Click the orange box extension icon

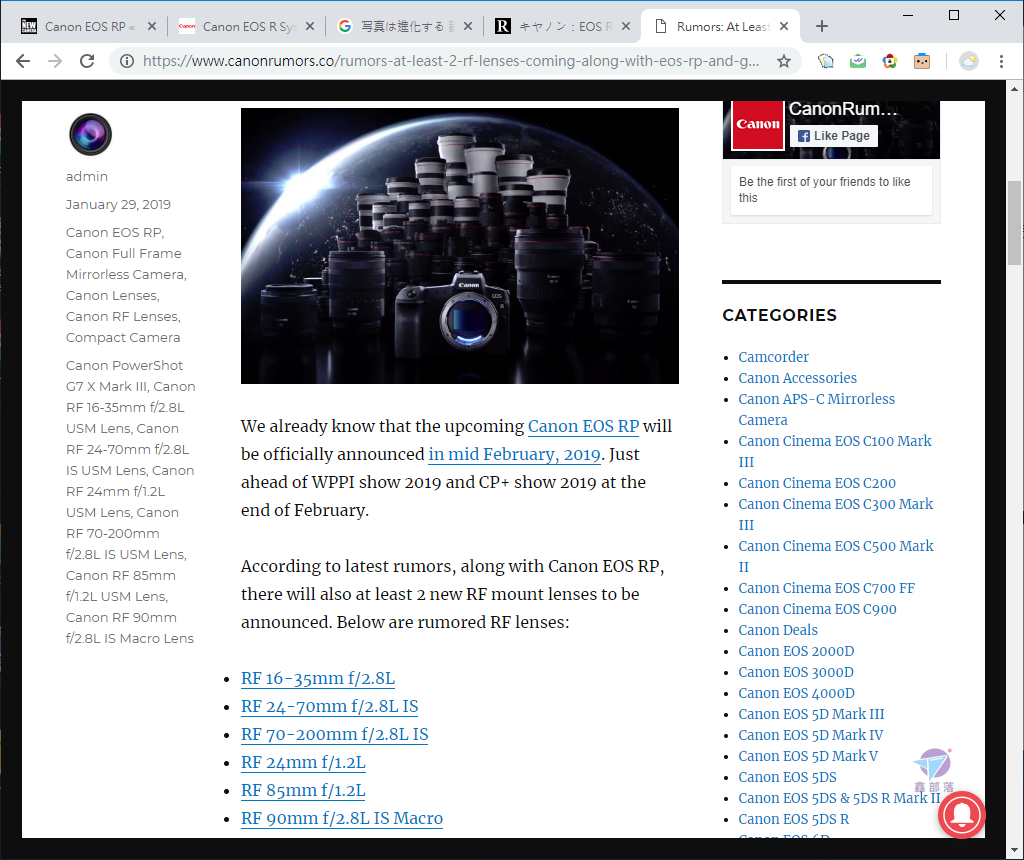(921, 61)
